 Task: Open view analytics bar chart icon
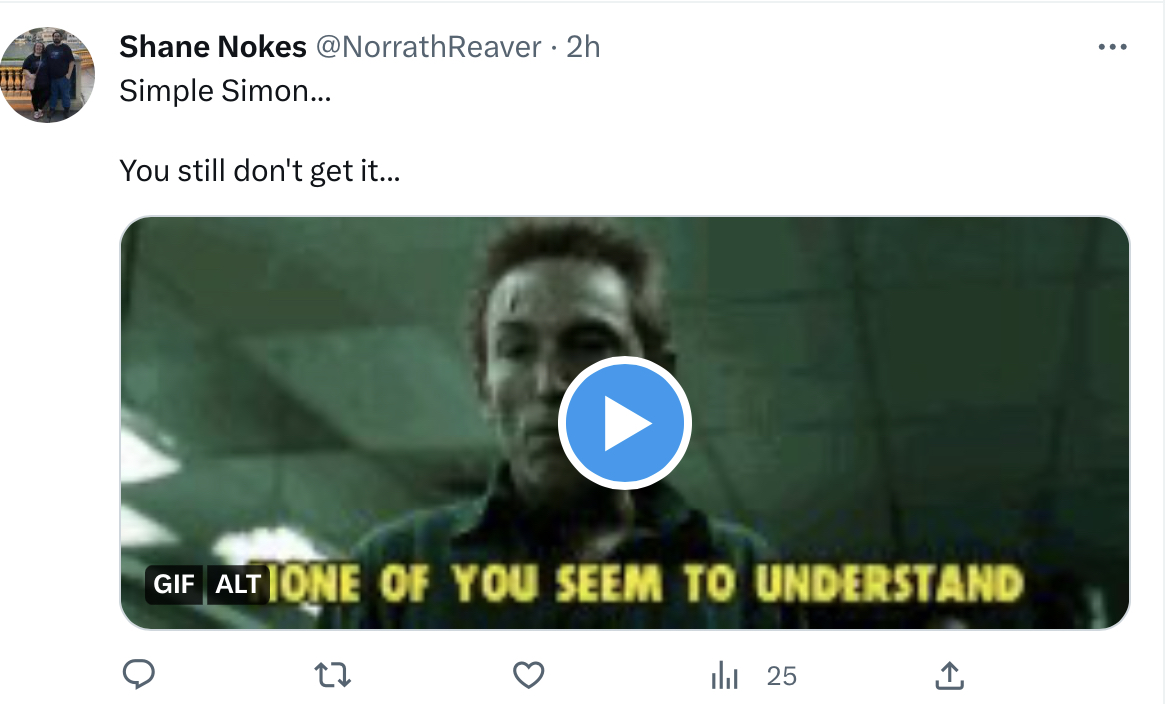[x=724, y=675]
